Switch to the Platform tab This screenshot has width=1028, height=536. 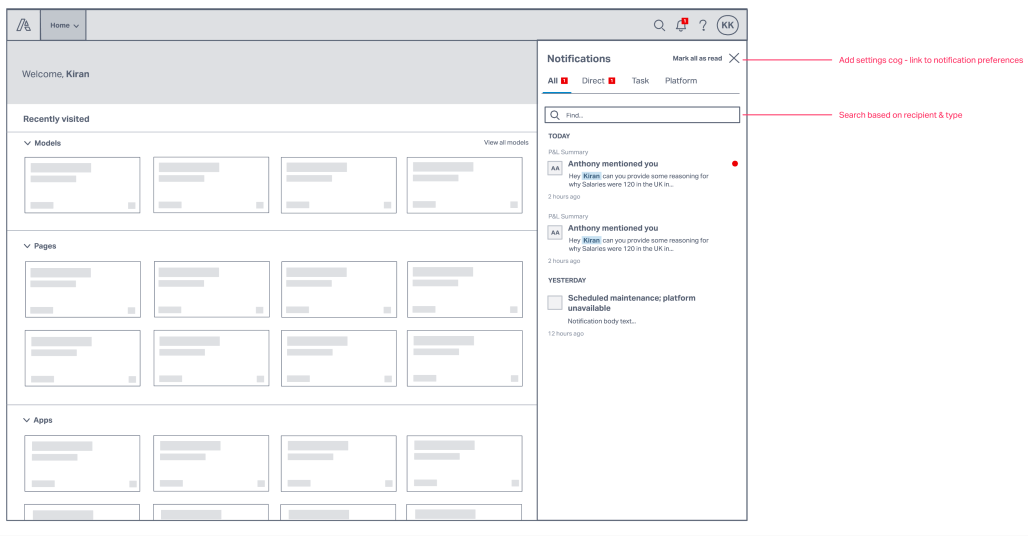(x=681, y=81)
